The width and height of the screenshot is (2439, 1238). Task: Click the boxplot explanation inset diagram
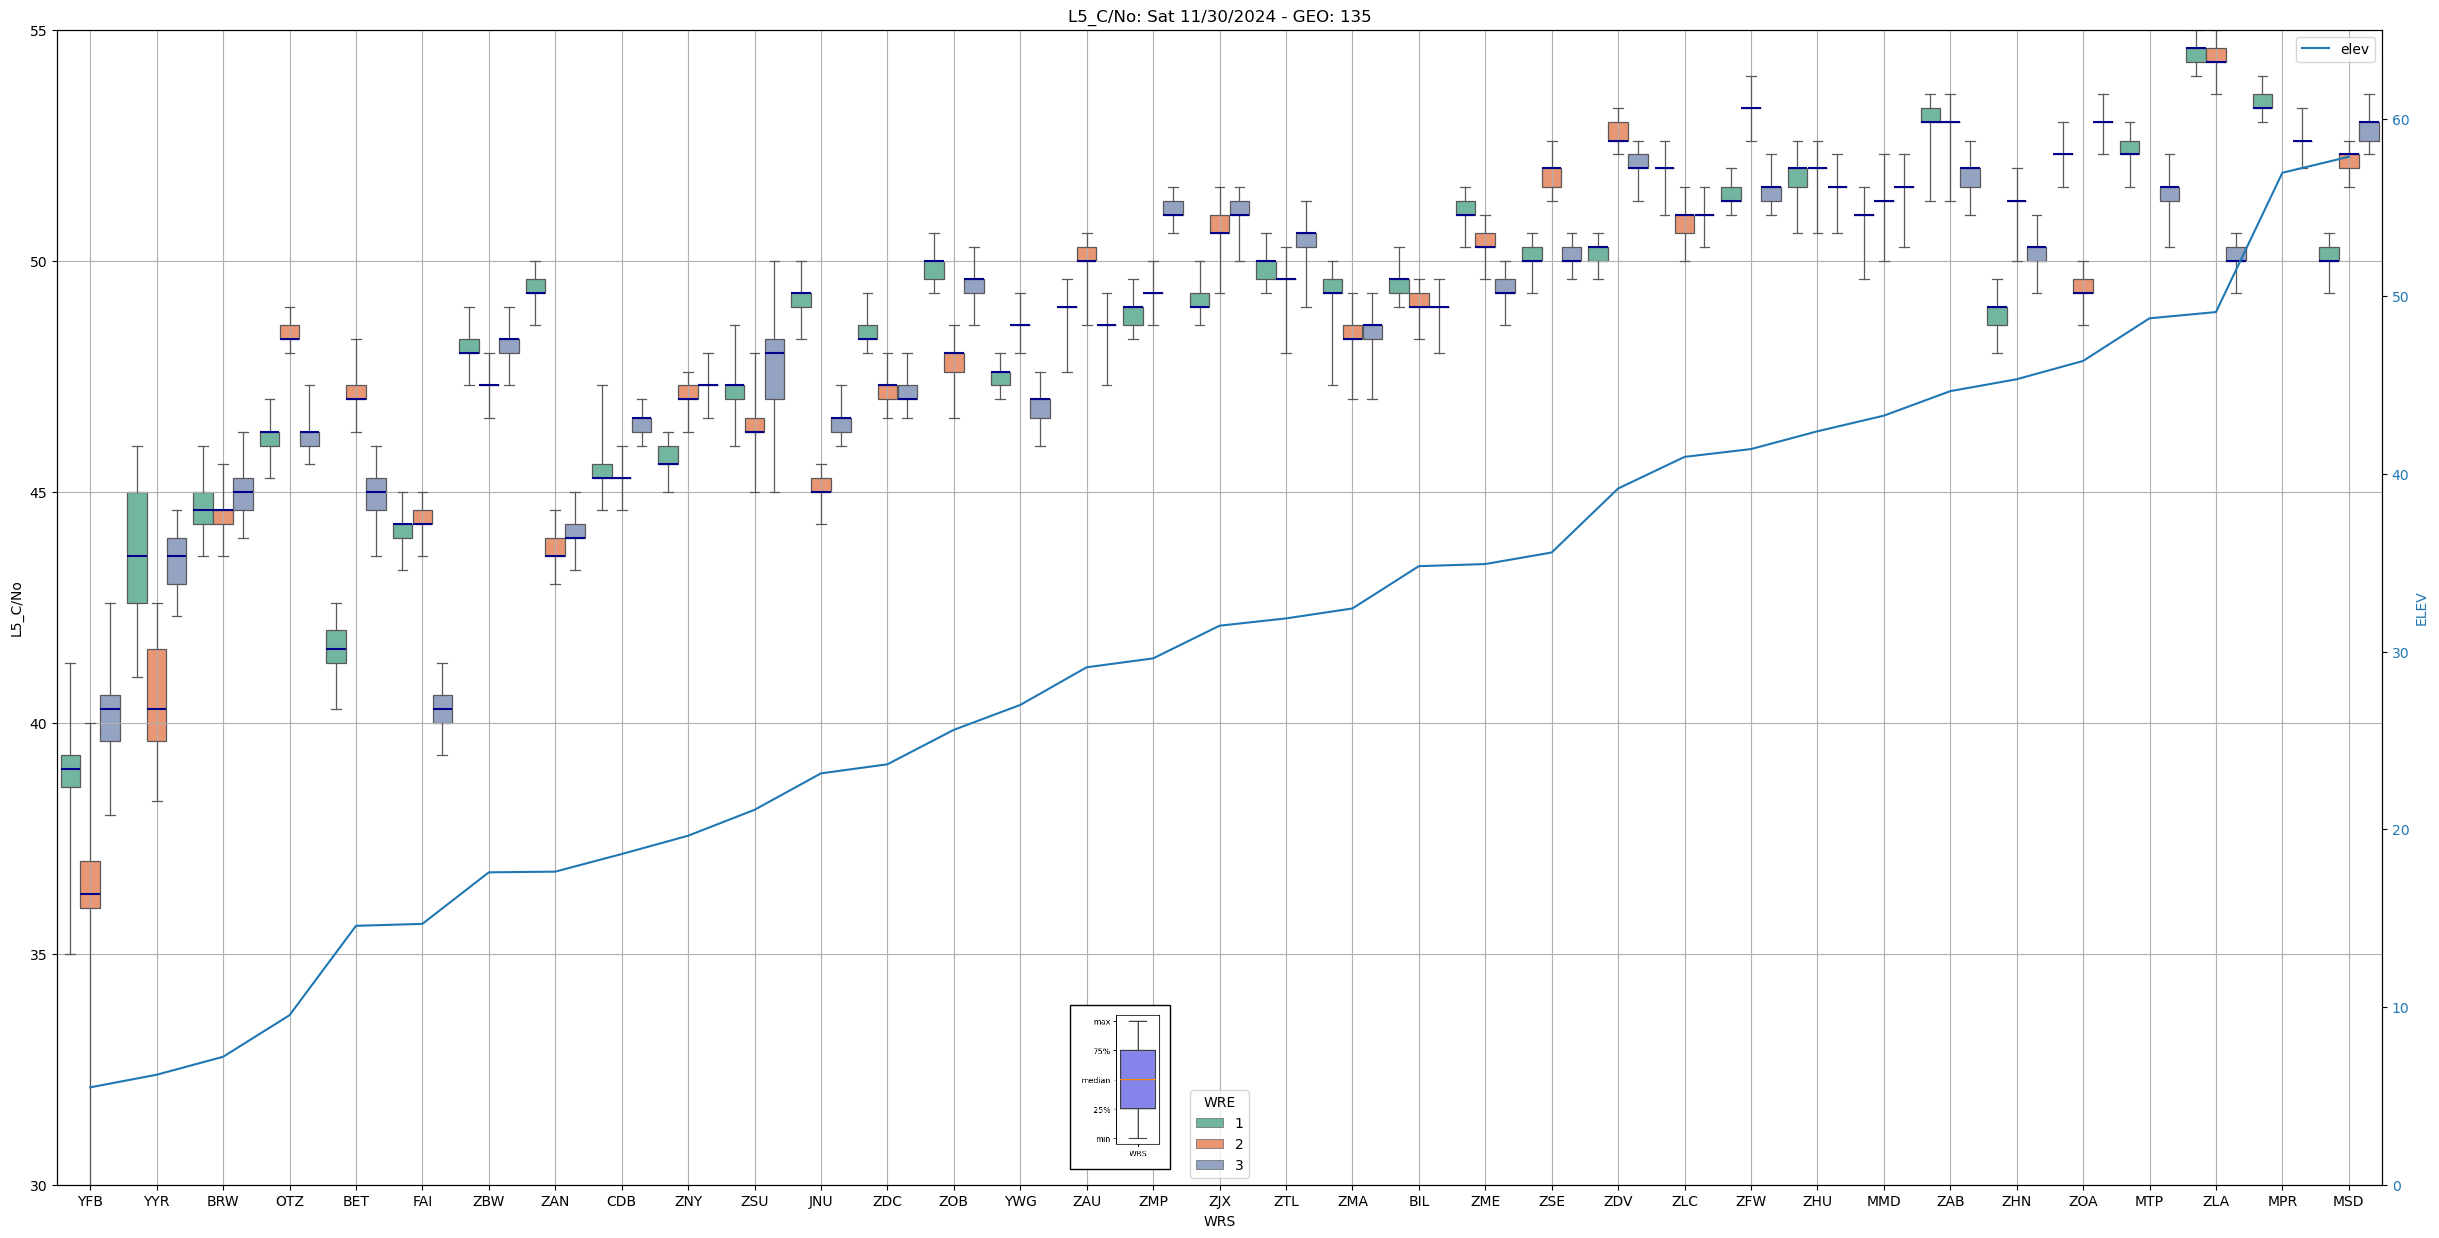pyautogui.click(x=1120, y=1087)
